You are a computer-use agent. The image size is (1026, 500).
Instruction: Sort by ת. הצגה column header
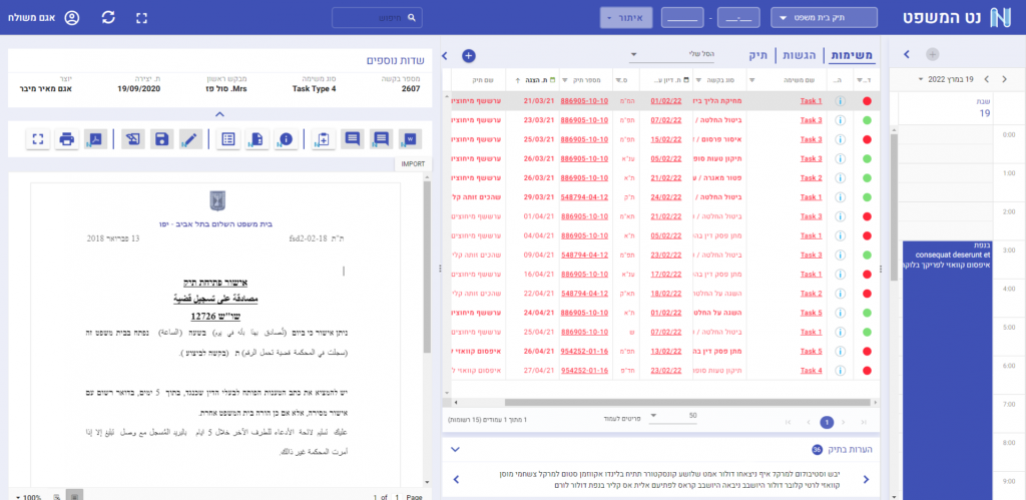(534, 80)
